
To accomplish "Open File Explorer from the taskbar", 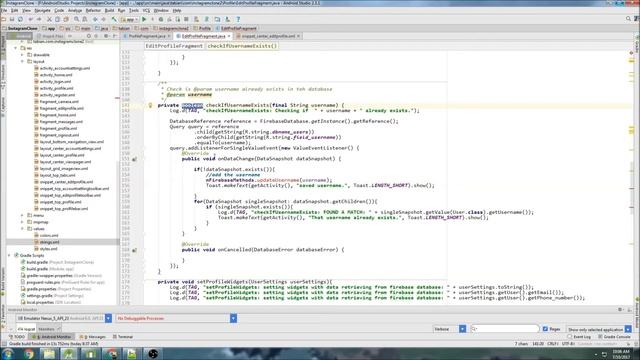I will click(49, 354).
